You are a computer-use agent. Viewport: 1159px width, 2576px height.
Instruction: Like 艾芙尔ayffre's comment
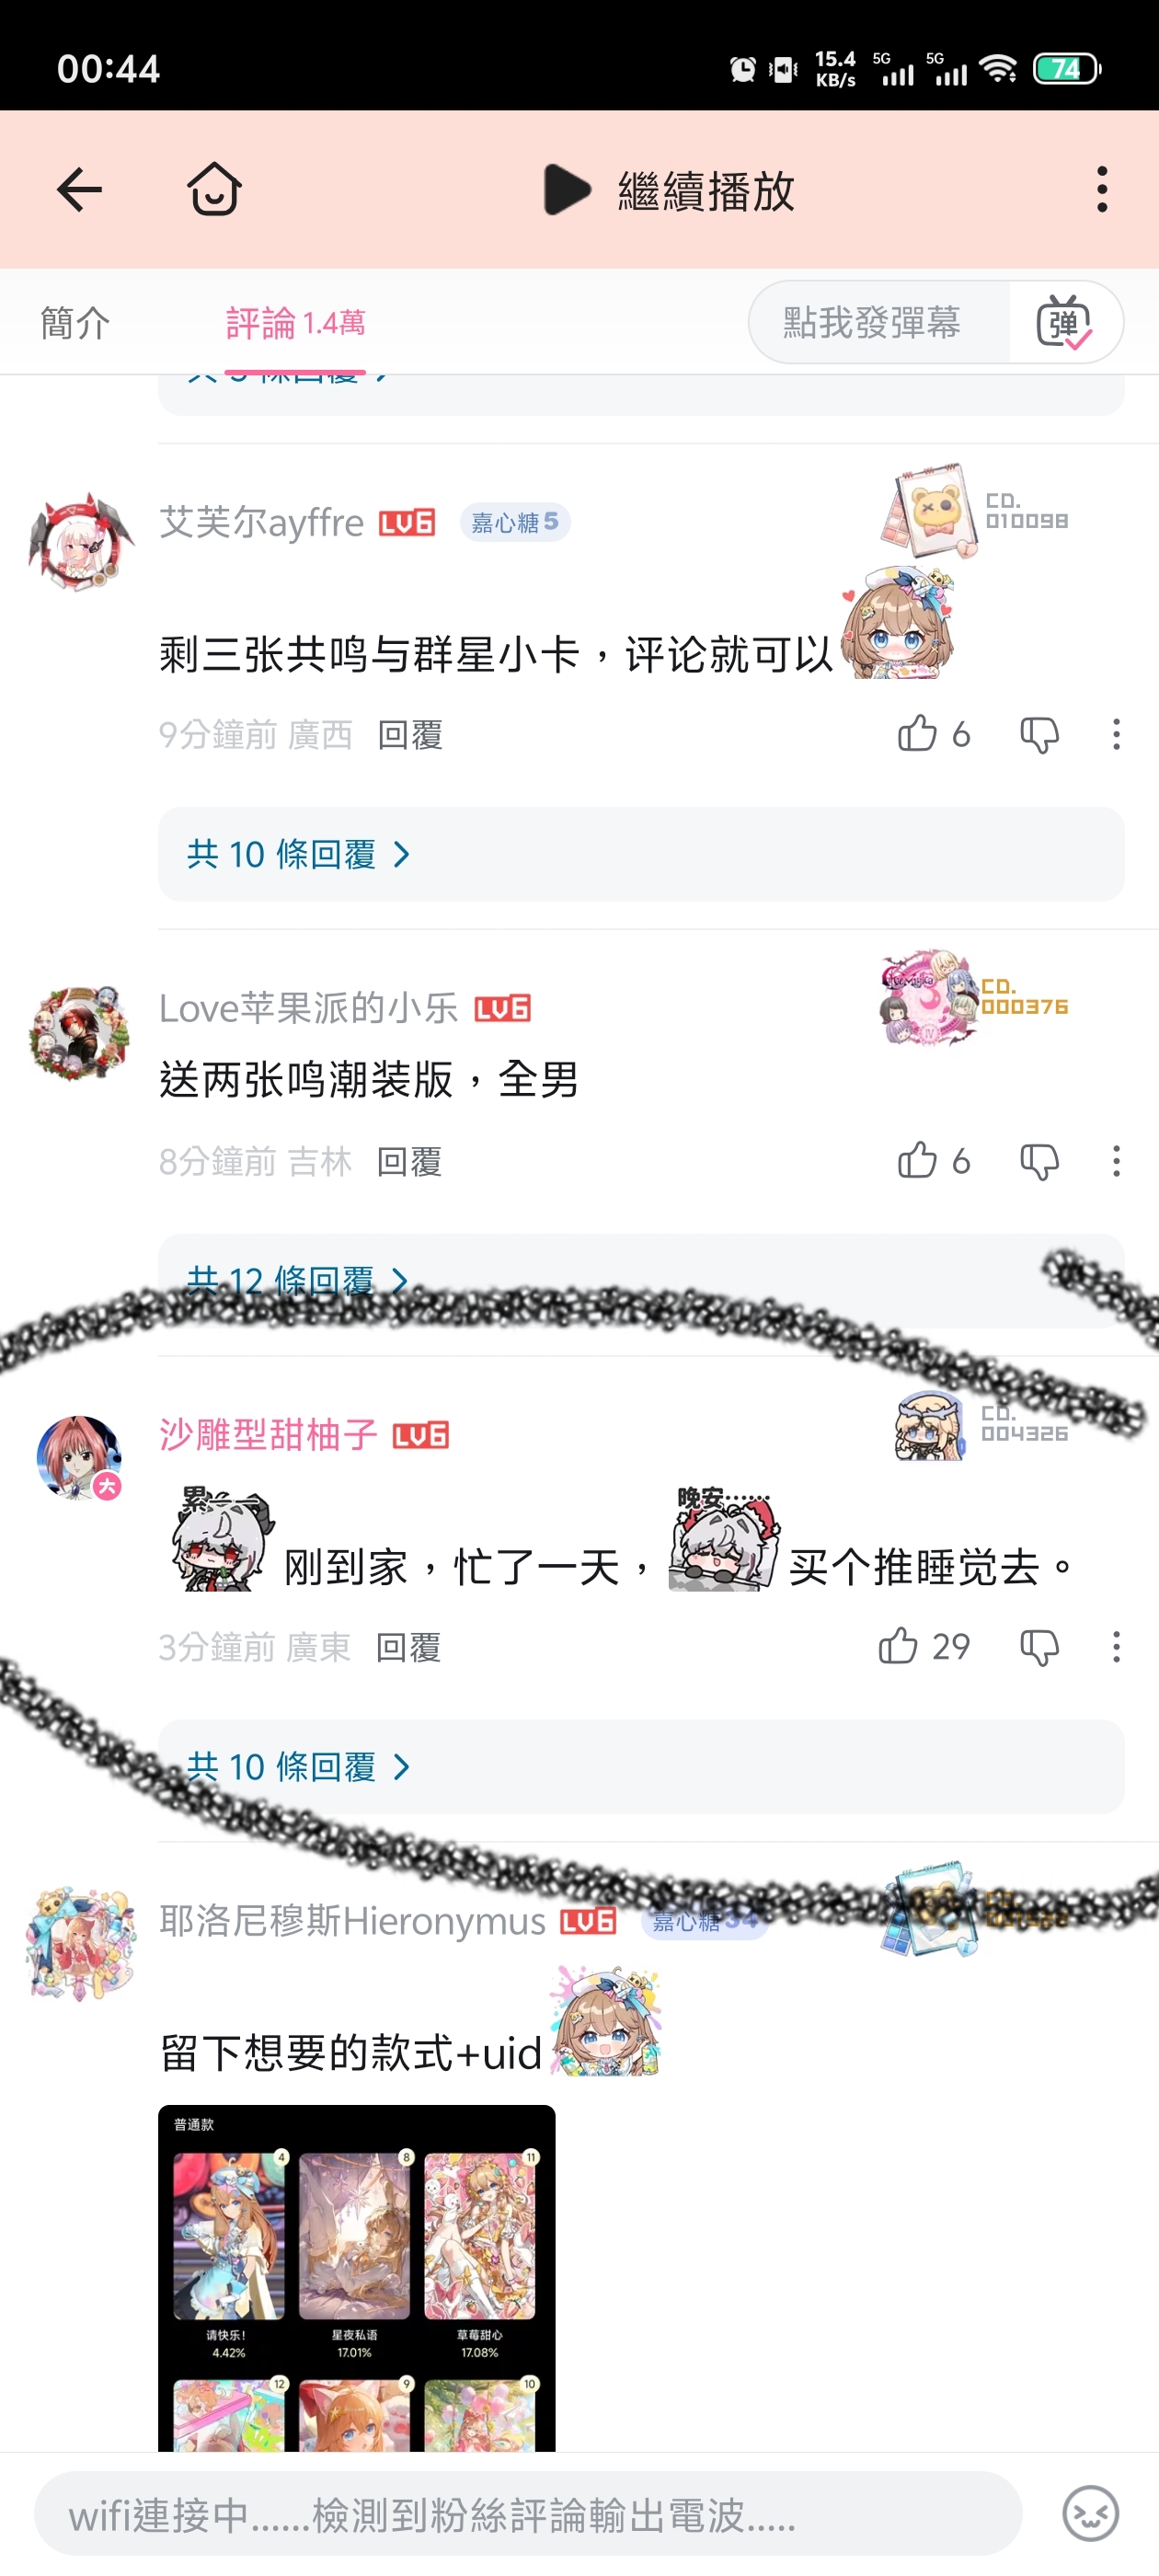point(917,734)
